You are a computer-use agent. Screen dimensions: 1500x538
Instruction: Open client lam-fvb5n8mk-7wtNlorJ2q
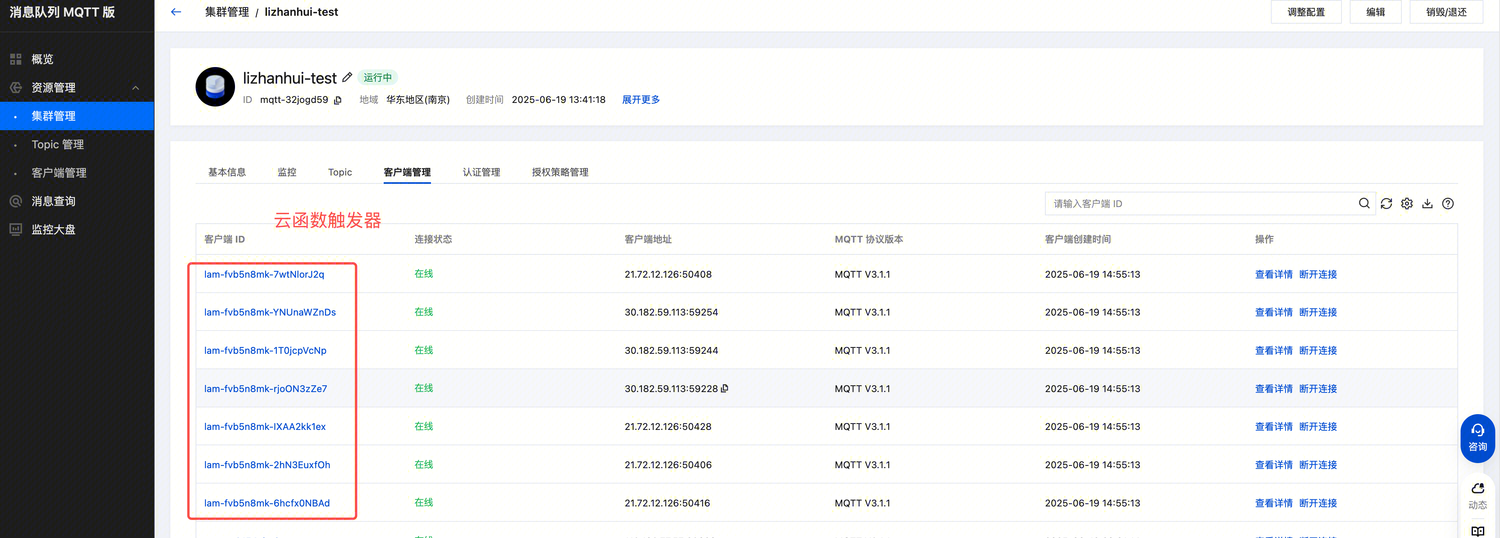pyautogui.click(x=264, y=274)
